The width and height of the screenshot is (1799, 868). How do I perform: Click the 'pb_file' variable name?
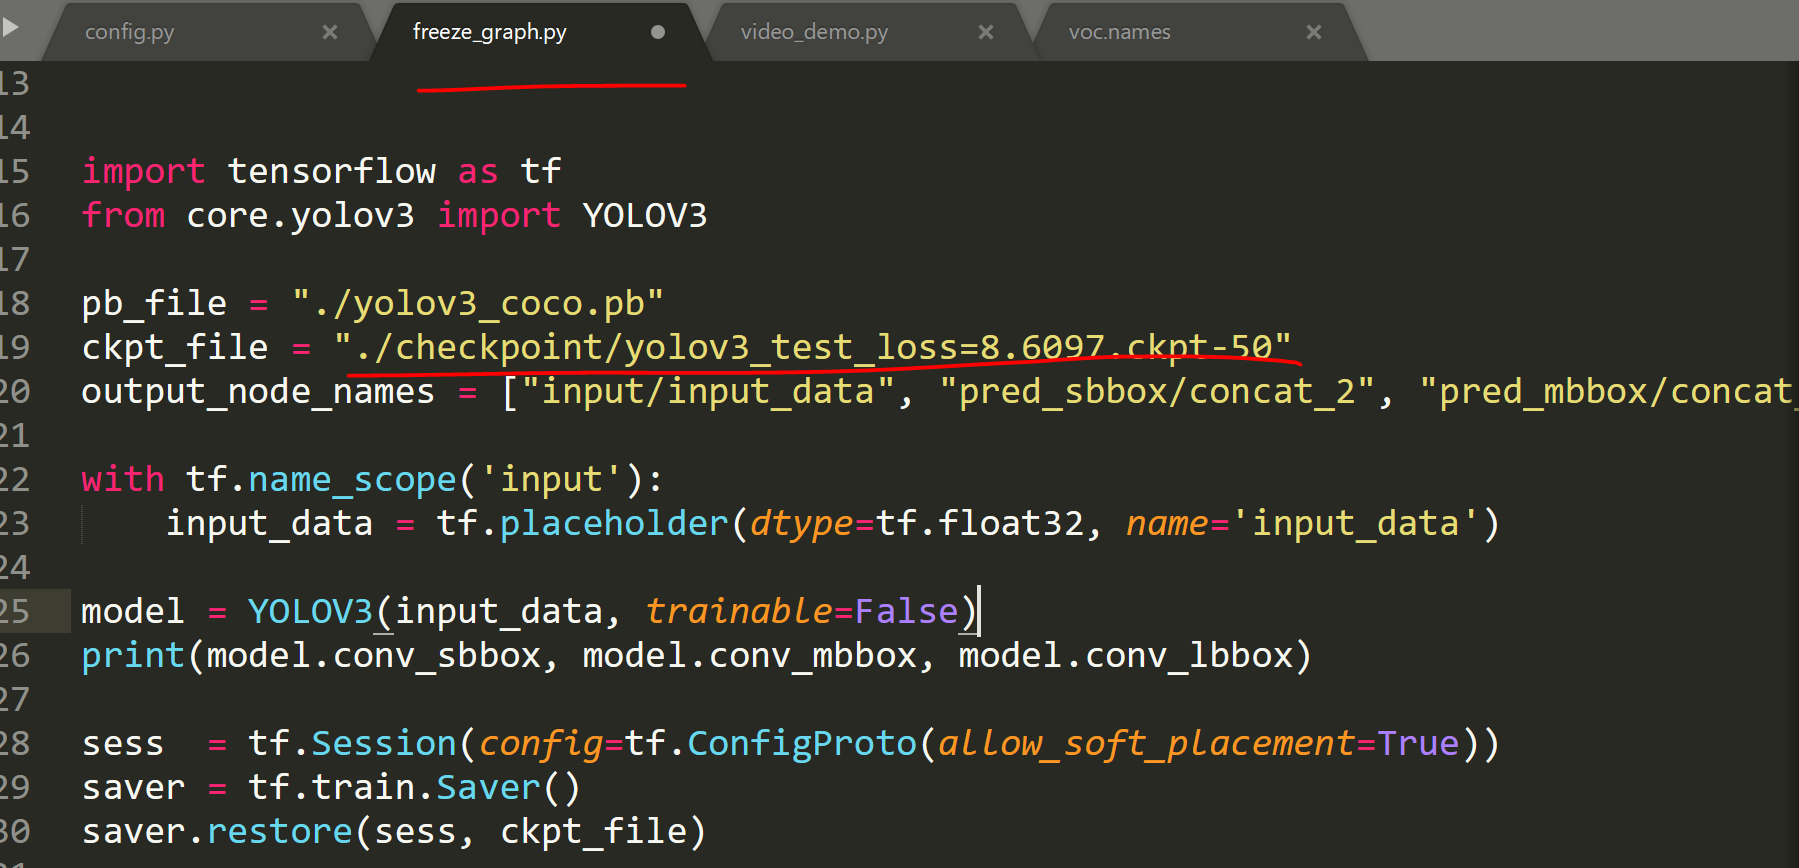coord(154,303)
